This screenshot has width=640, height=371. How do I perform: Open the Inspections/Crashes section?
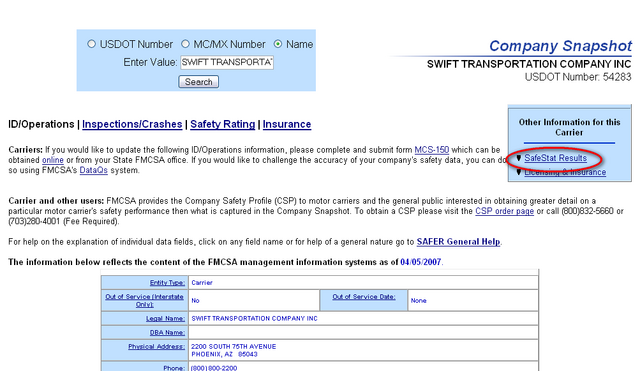(132, 124)
